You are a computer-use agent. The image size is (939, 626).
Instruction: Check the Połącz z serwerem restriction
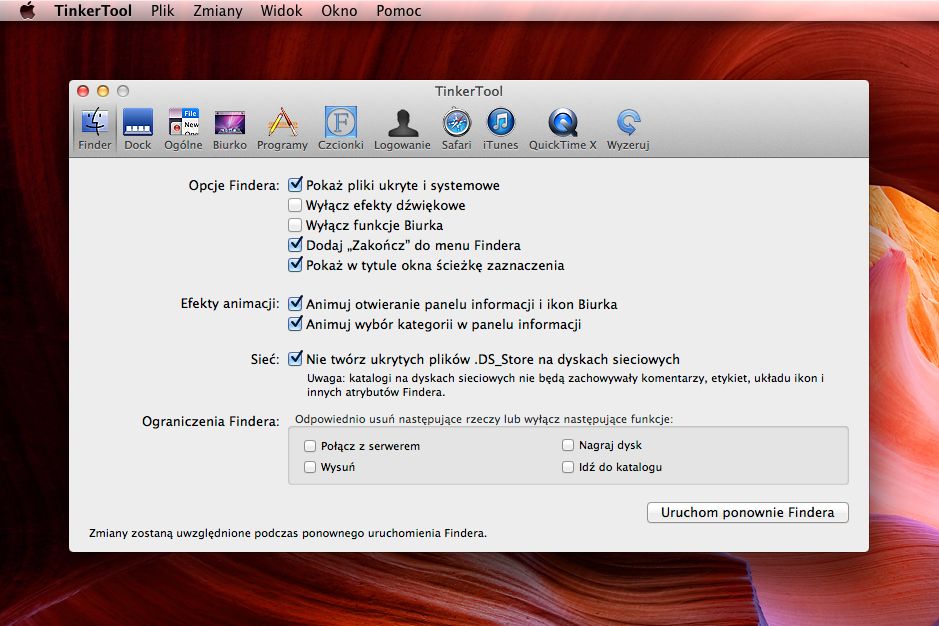pyautogui.click(x=310, y=446)
